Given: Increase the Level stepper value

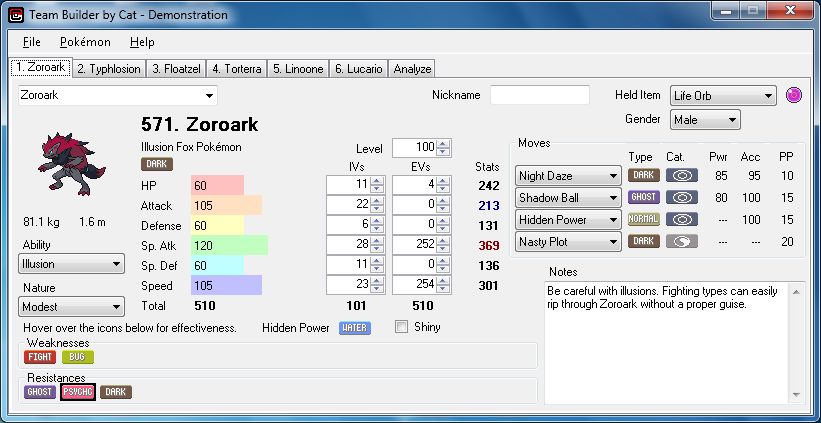Looking at the screenshot, I should [444, 143].
